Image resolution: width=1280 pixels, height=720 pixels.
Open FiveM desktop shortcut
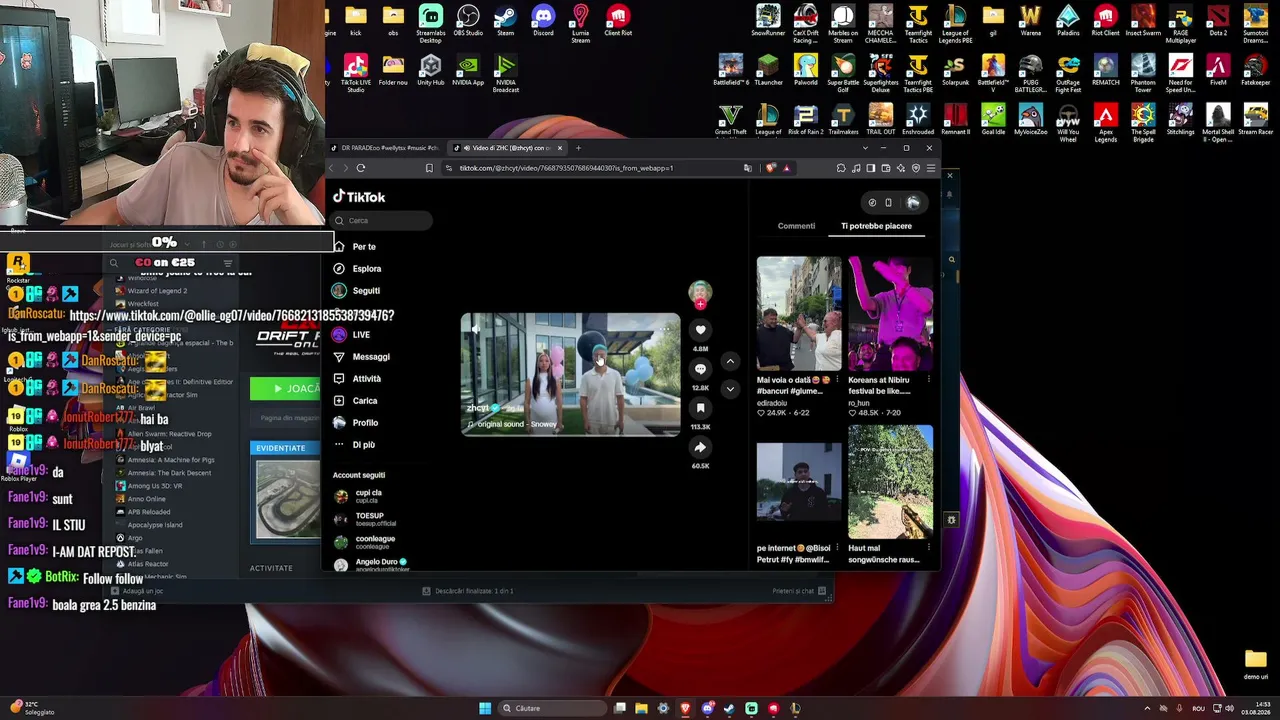click(1218, 71)
